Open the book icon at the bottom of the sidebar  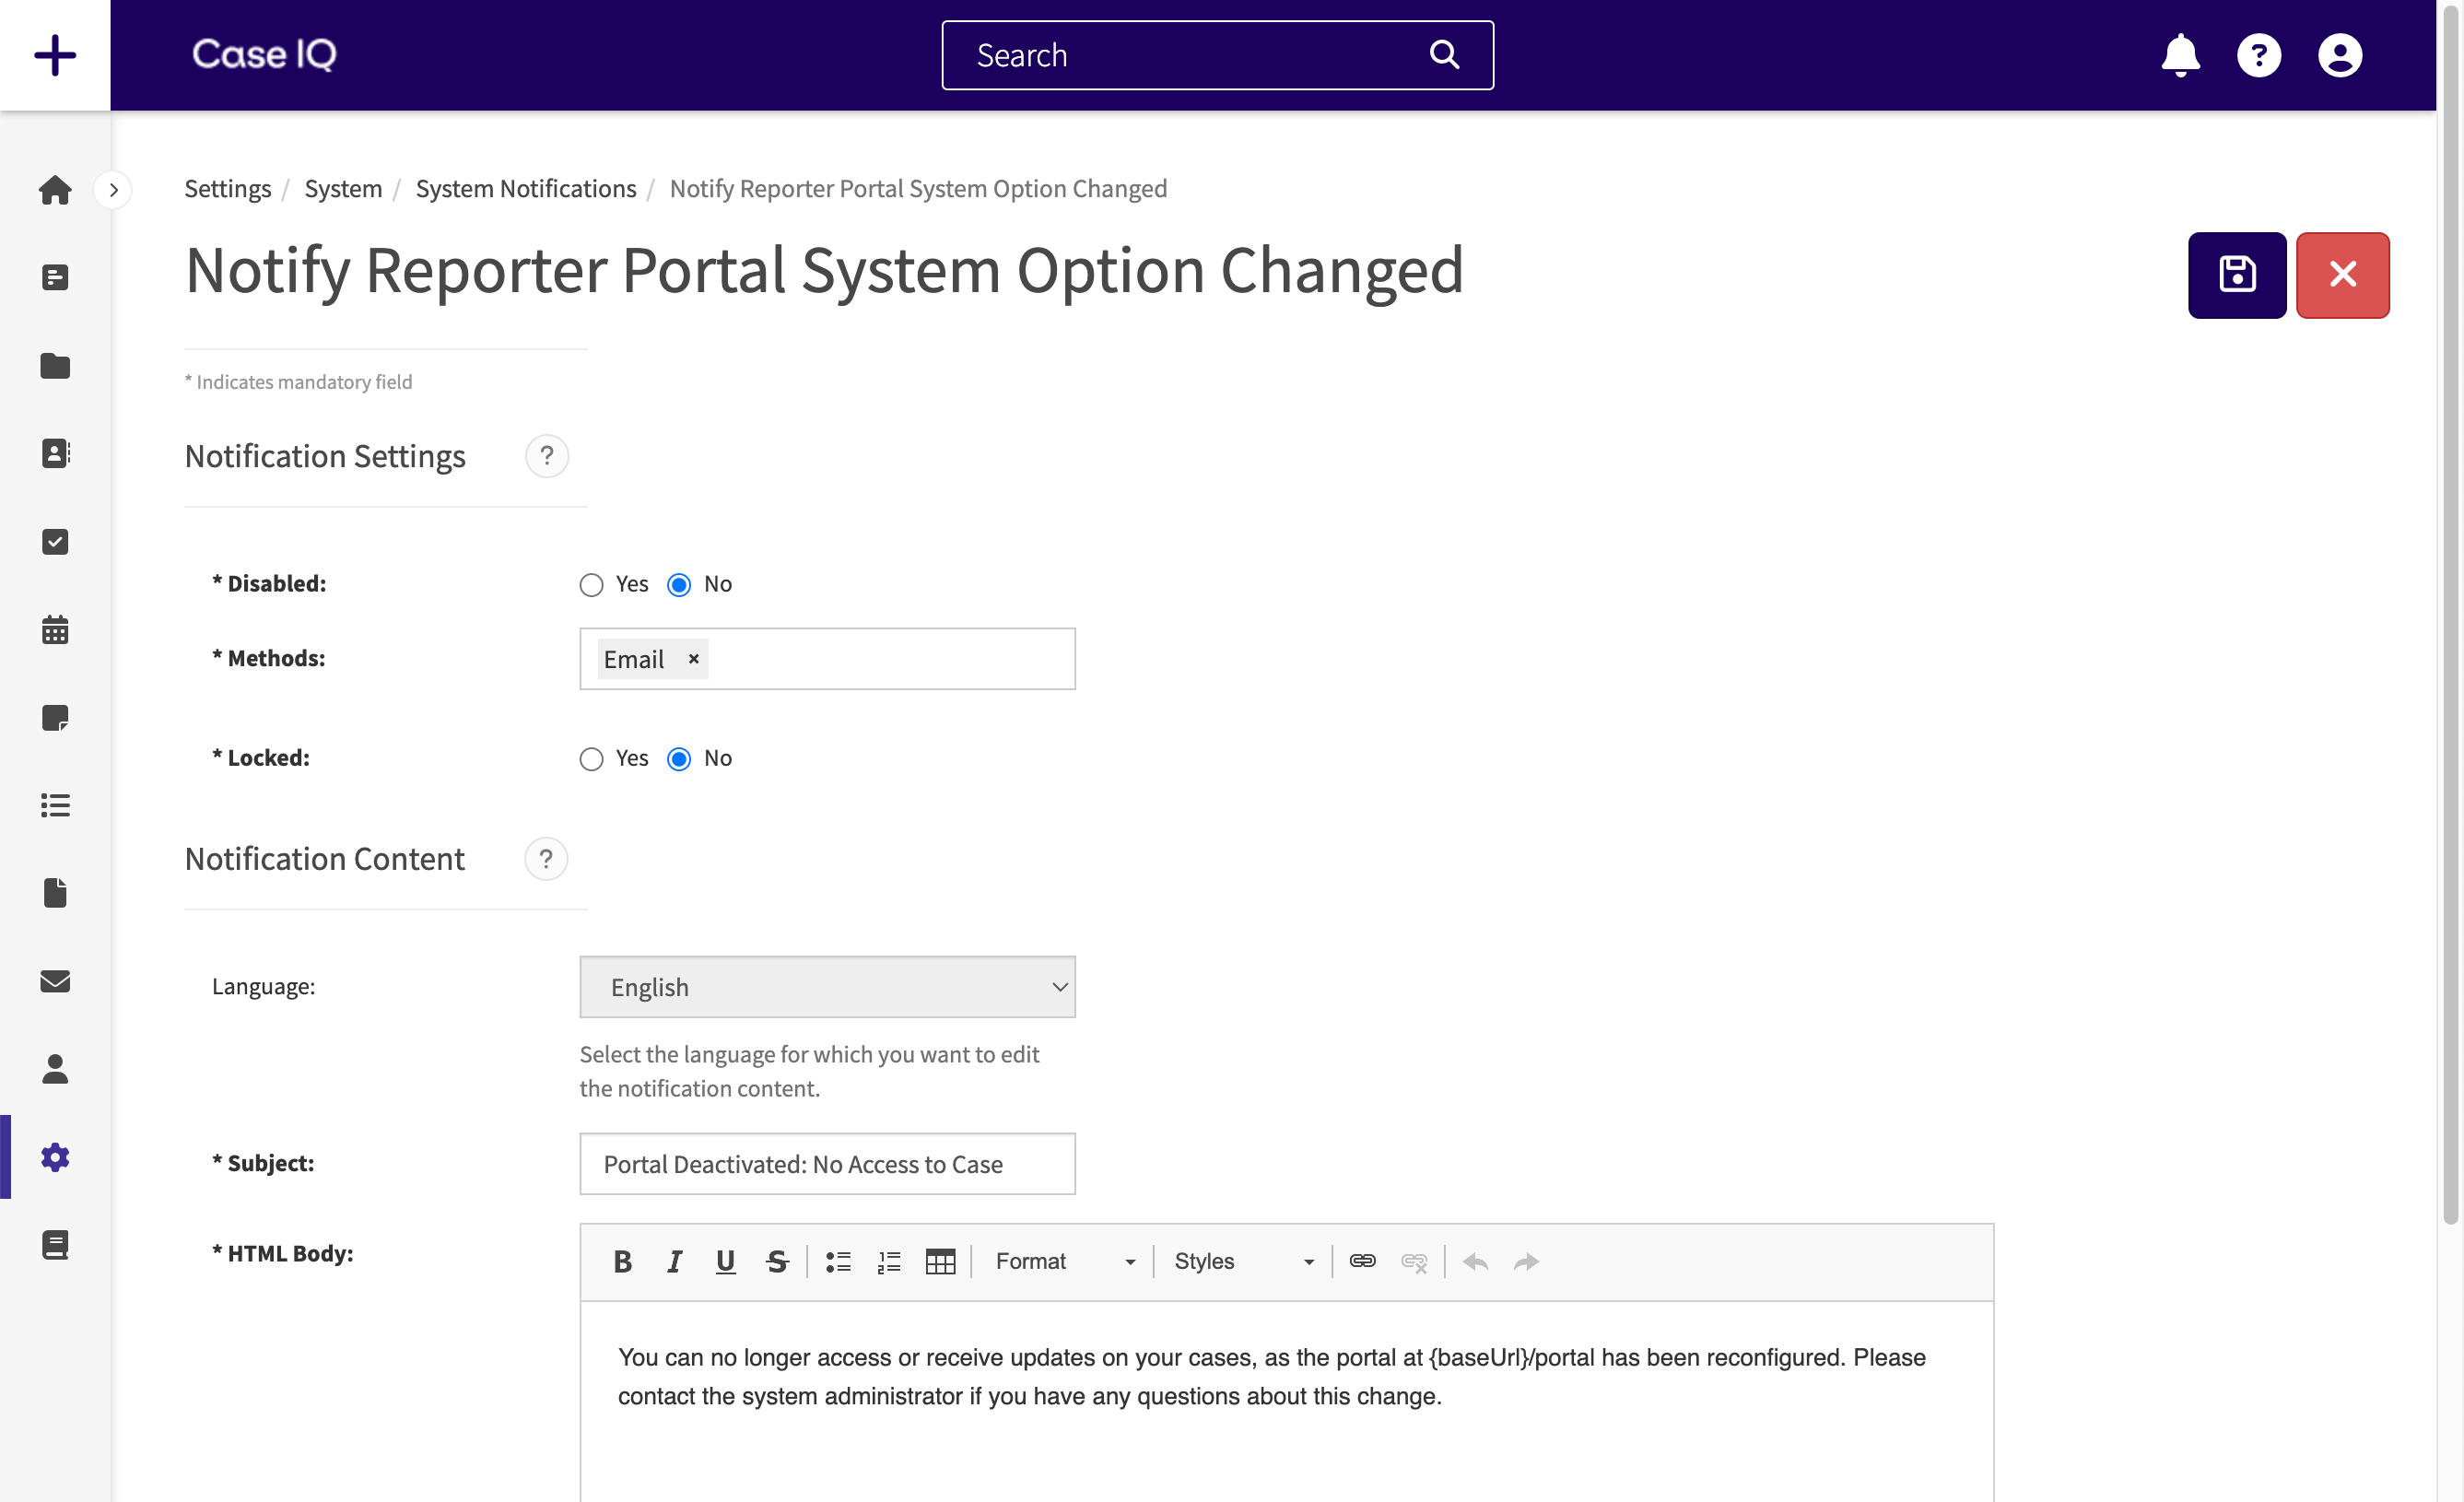(55, 1245)
